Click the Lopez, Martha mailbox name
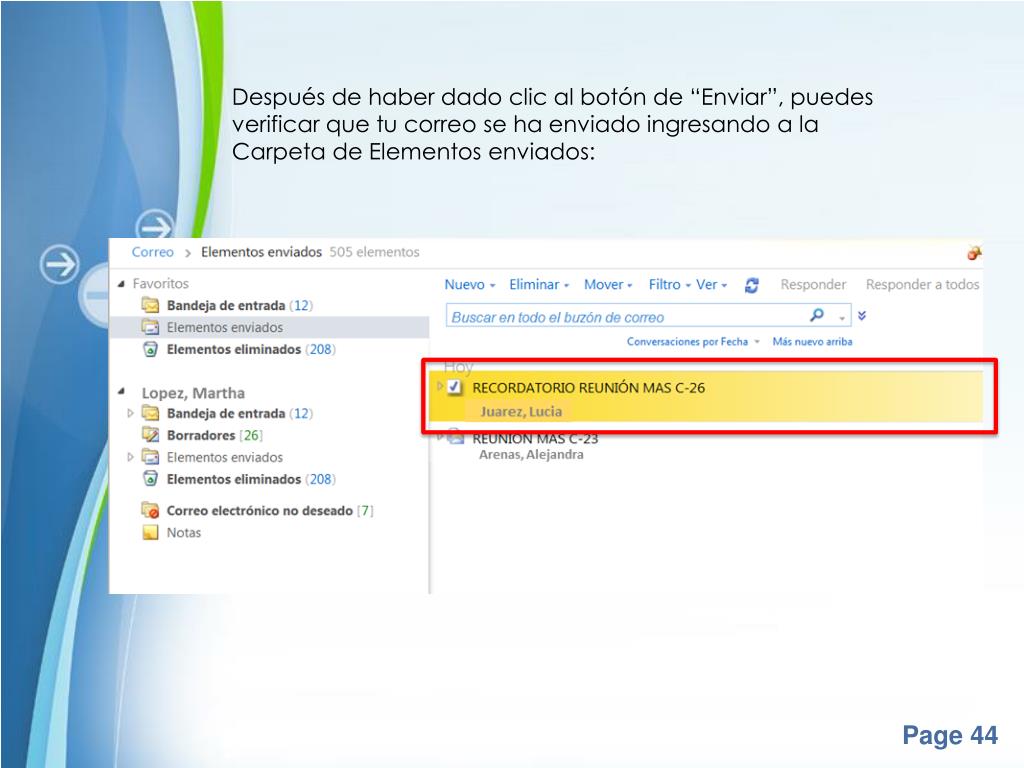 click(193, 392)
